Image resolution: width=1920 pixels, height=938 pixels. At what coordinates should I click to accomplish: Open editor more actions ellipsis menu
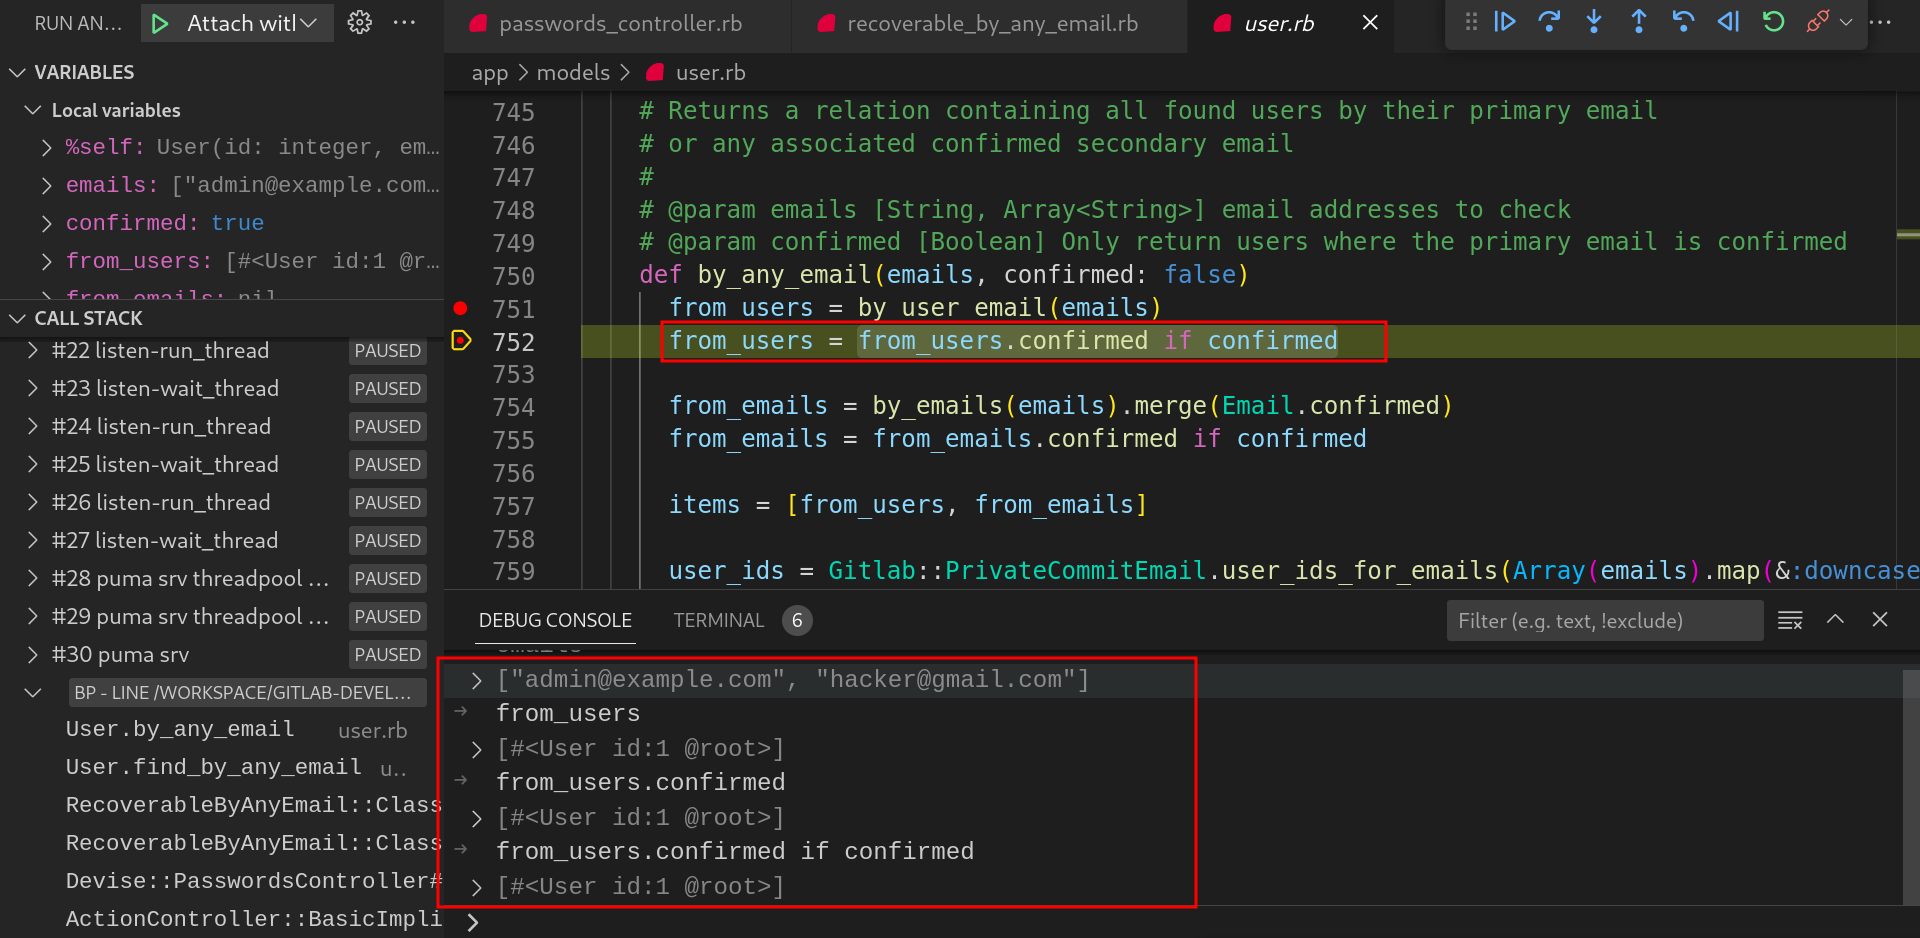(x=1881, y=22)
